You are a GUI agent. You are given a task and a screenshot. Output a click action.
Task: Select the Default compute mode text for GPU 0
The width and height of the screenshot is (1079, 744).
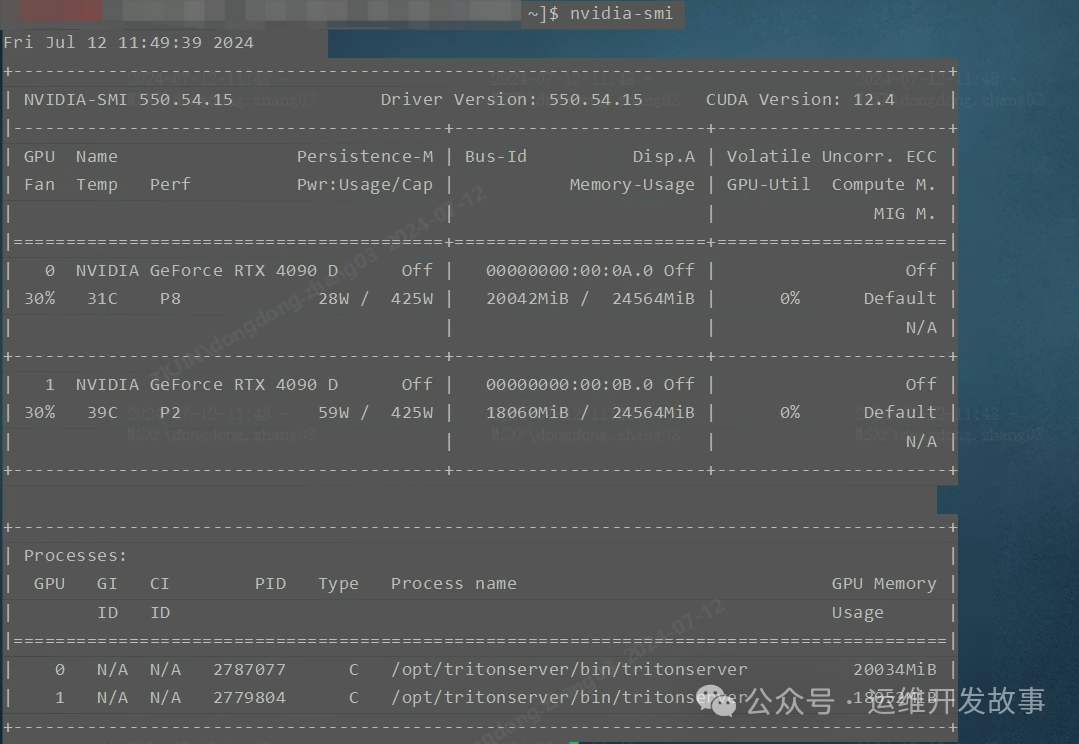pyautogui.click(x=899, y=297)
